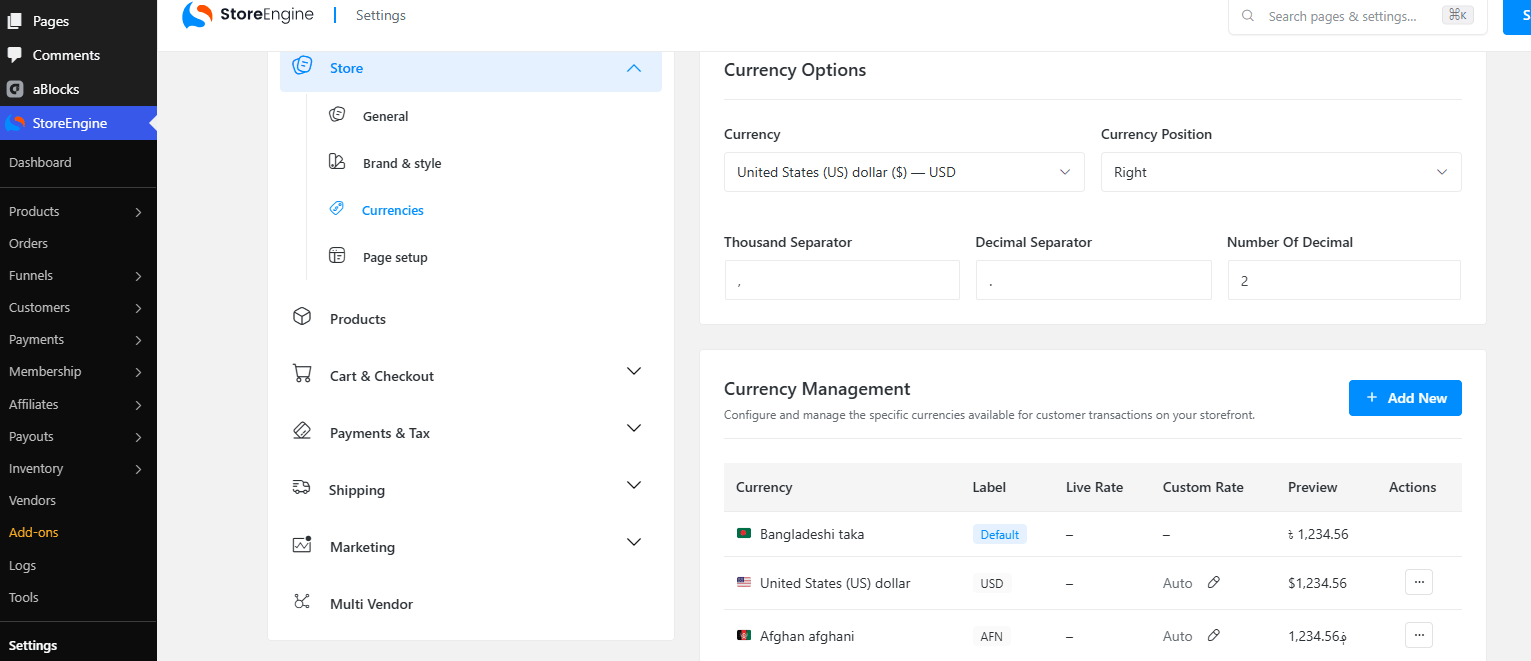Click the United States flag icon
This screenshot has height=661, width=1531.
743,582
